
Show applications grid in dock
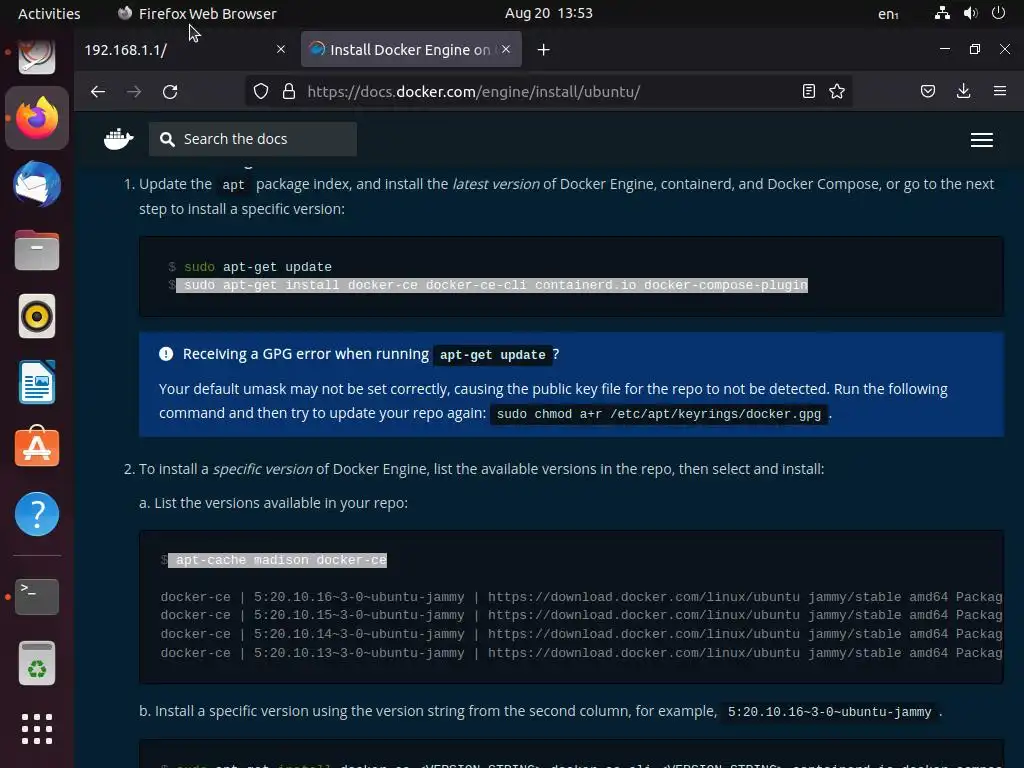point(37,729)
